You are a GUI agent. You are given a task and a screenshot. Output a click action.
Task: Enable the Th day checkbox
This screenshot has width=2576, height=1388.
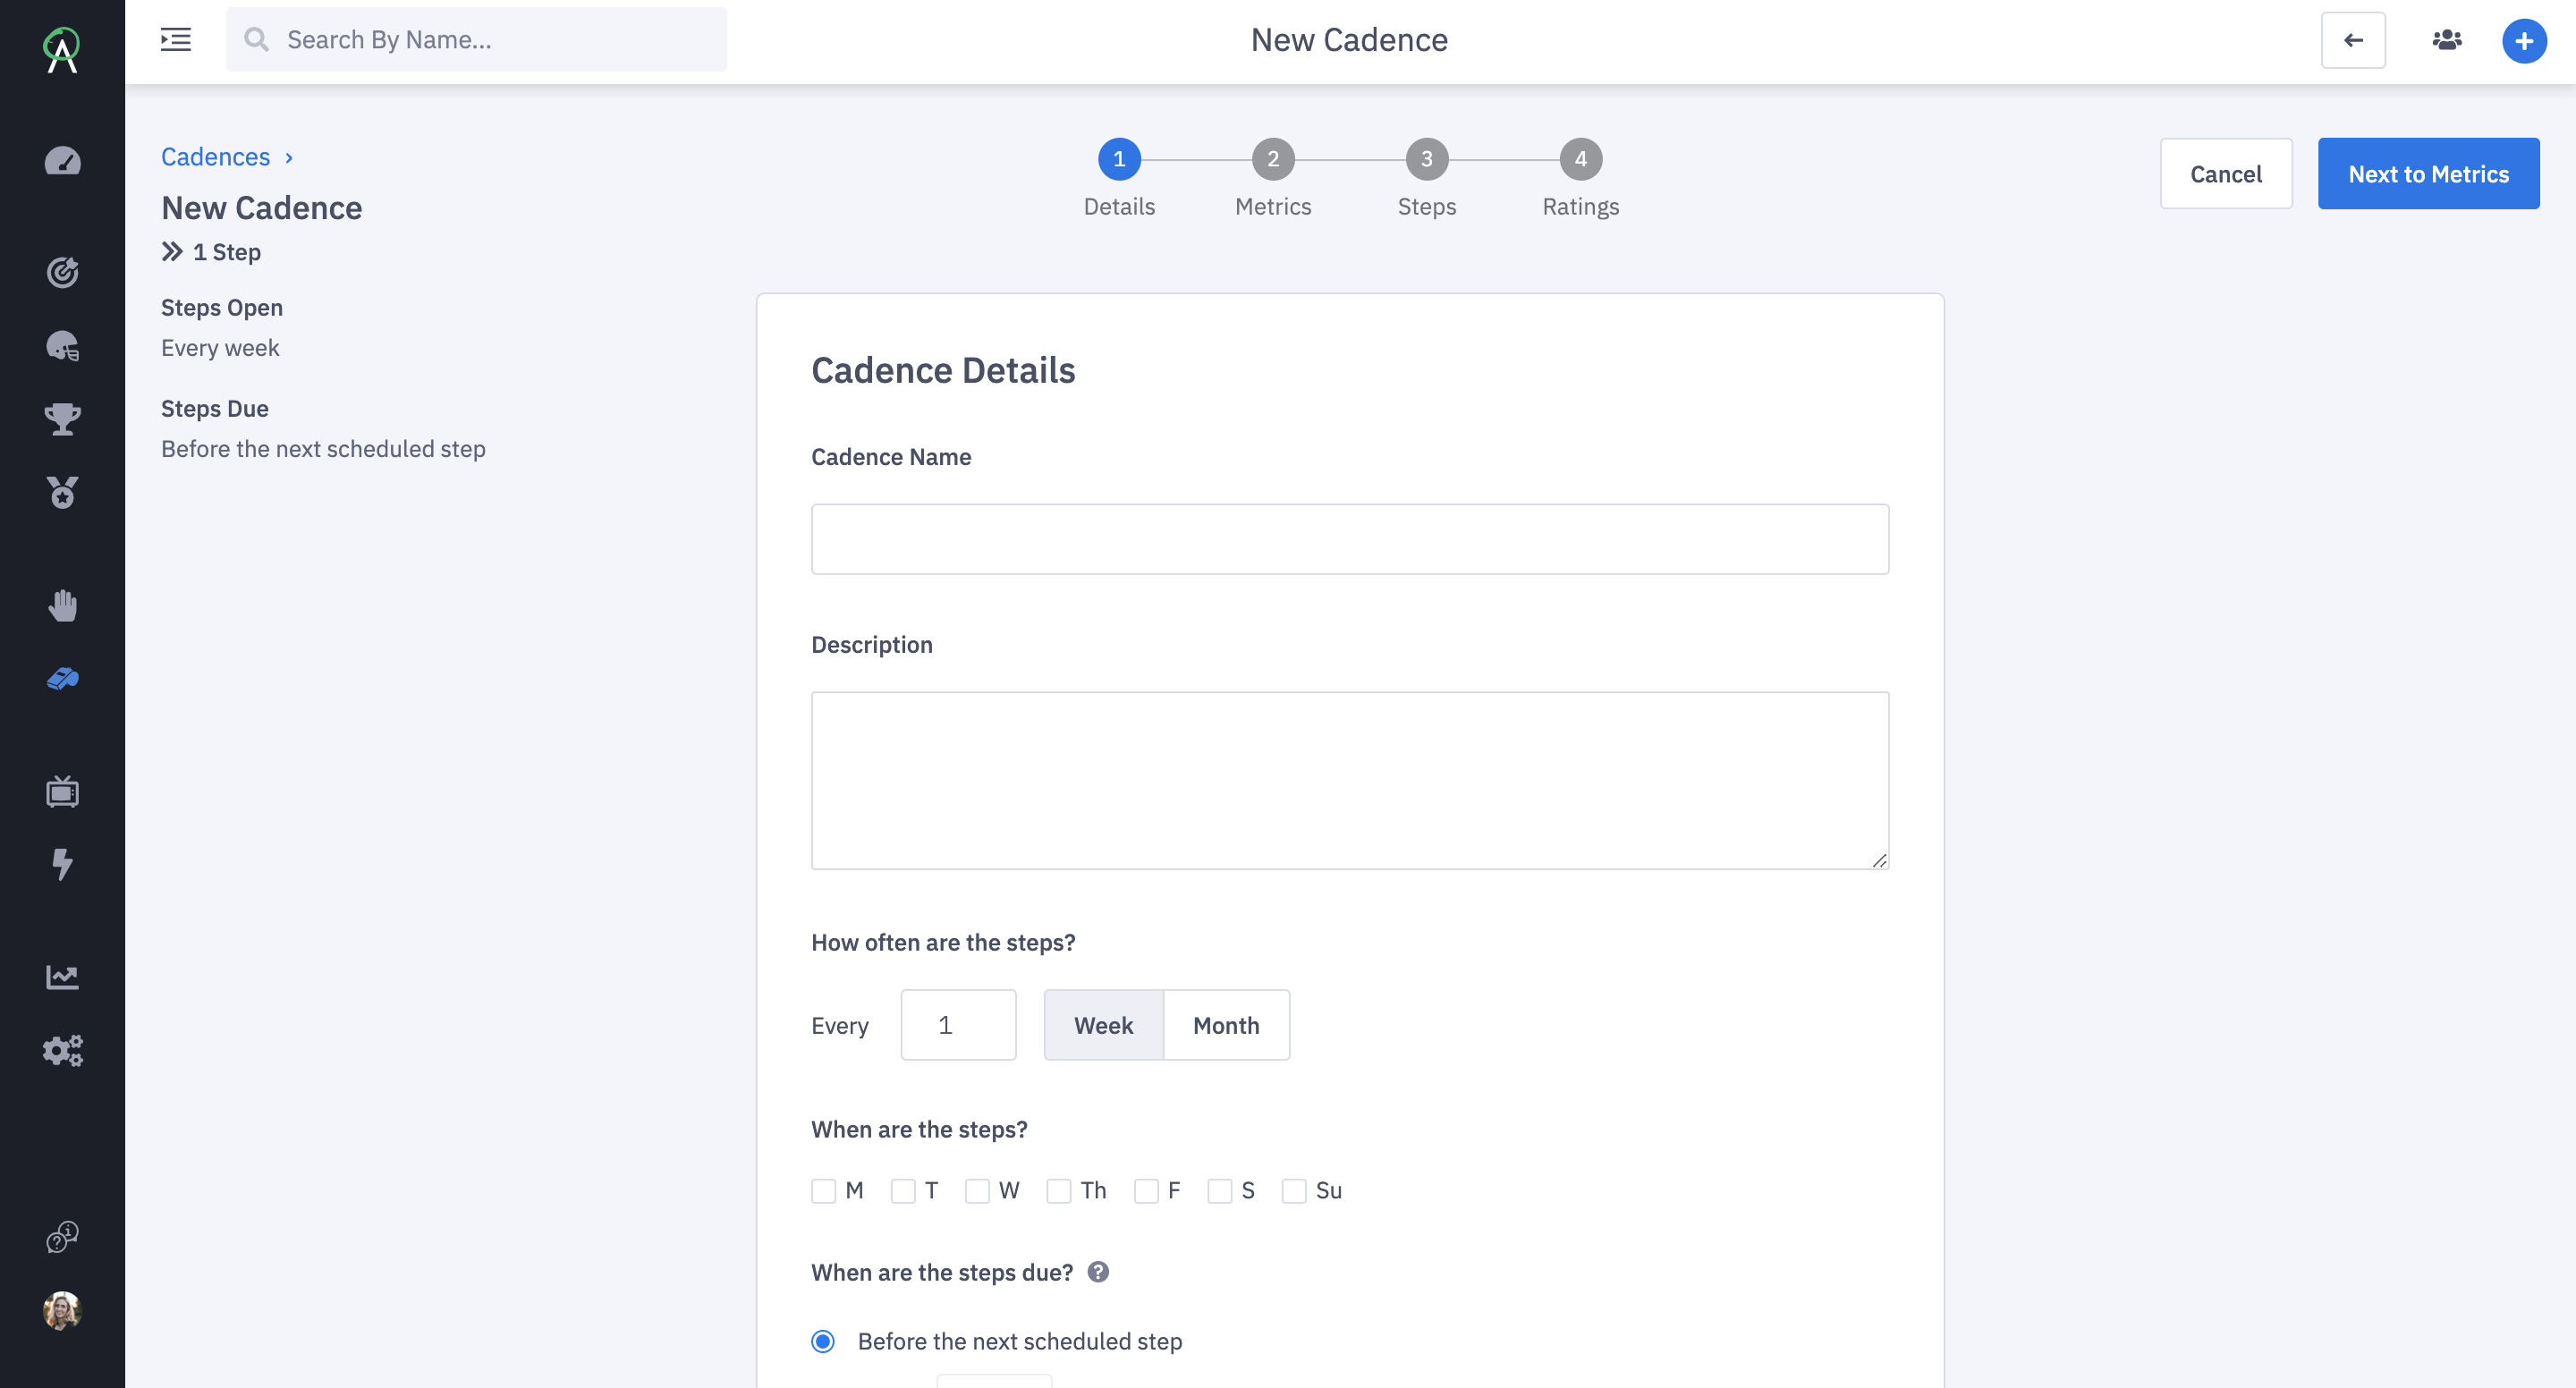[x=1058, y=1191]
